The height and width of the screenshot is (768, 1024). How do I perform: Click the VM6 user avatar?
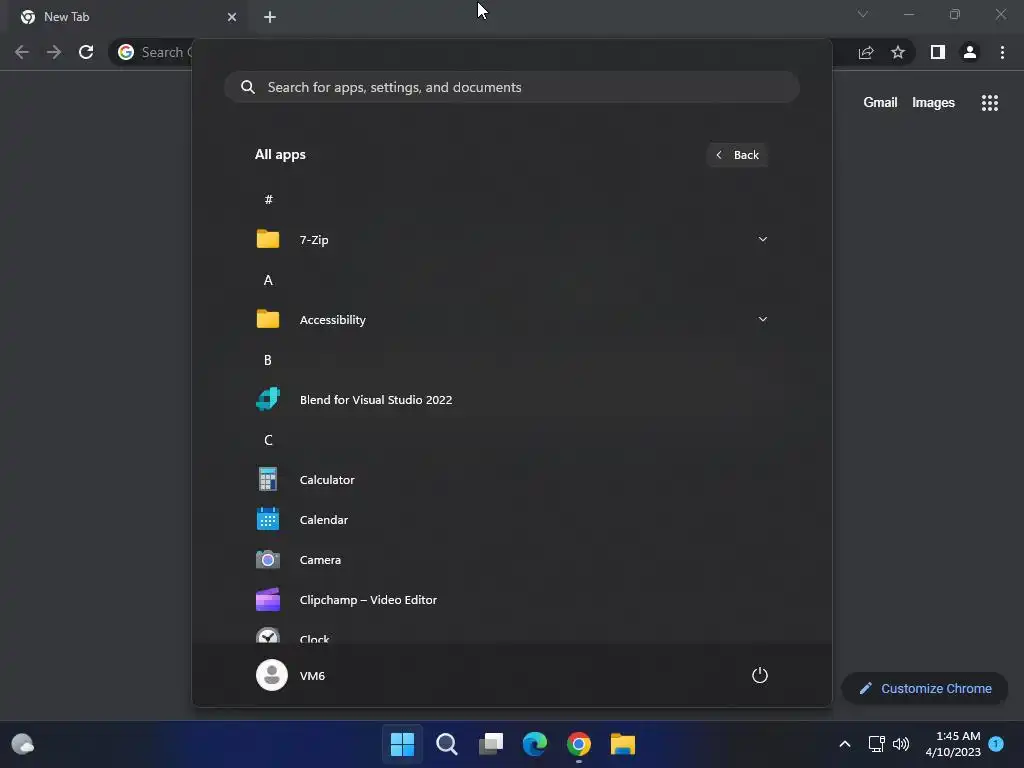click(272, 675)
